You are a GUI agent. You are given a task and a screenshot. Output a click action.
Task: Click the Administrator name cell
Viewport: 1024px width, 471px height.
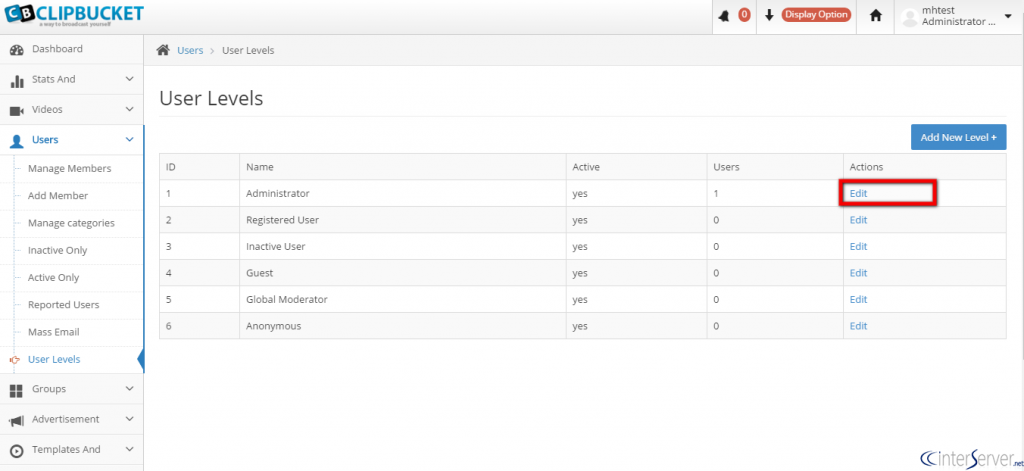click(402, 193)
